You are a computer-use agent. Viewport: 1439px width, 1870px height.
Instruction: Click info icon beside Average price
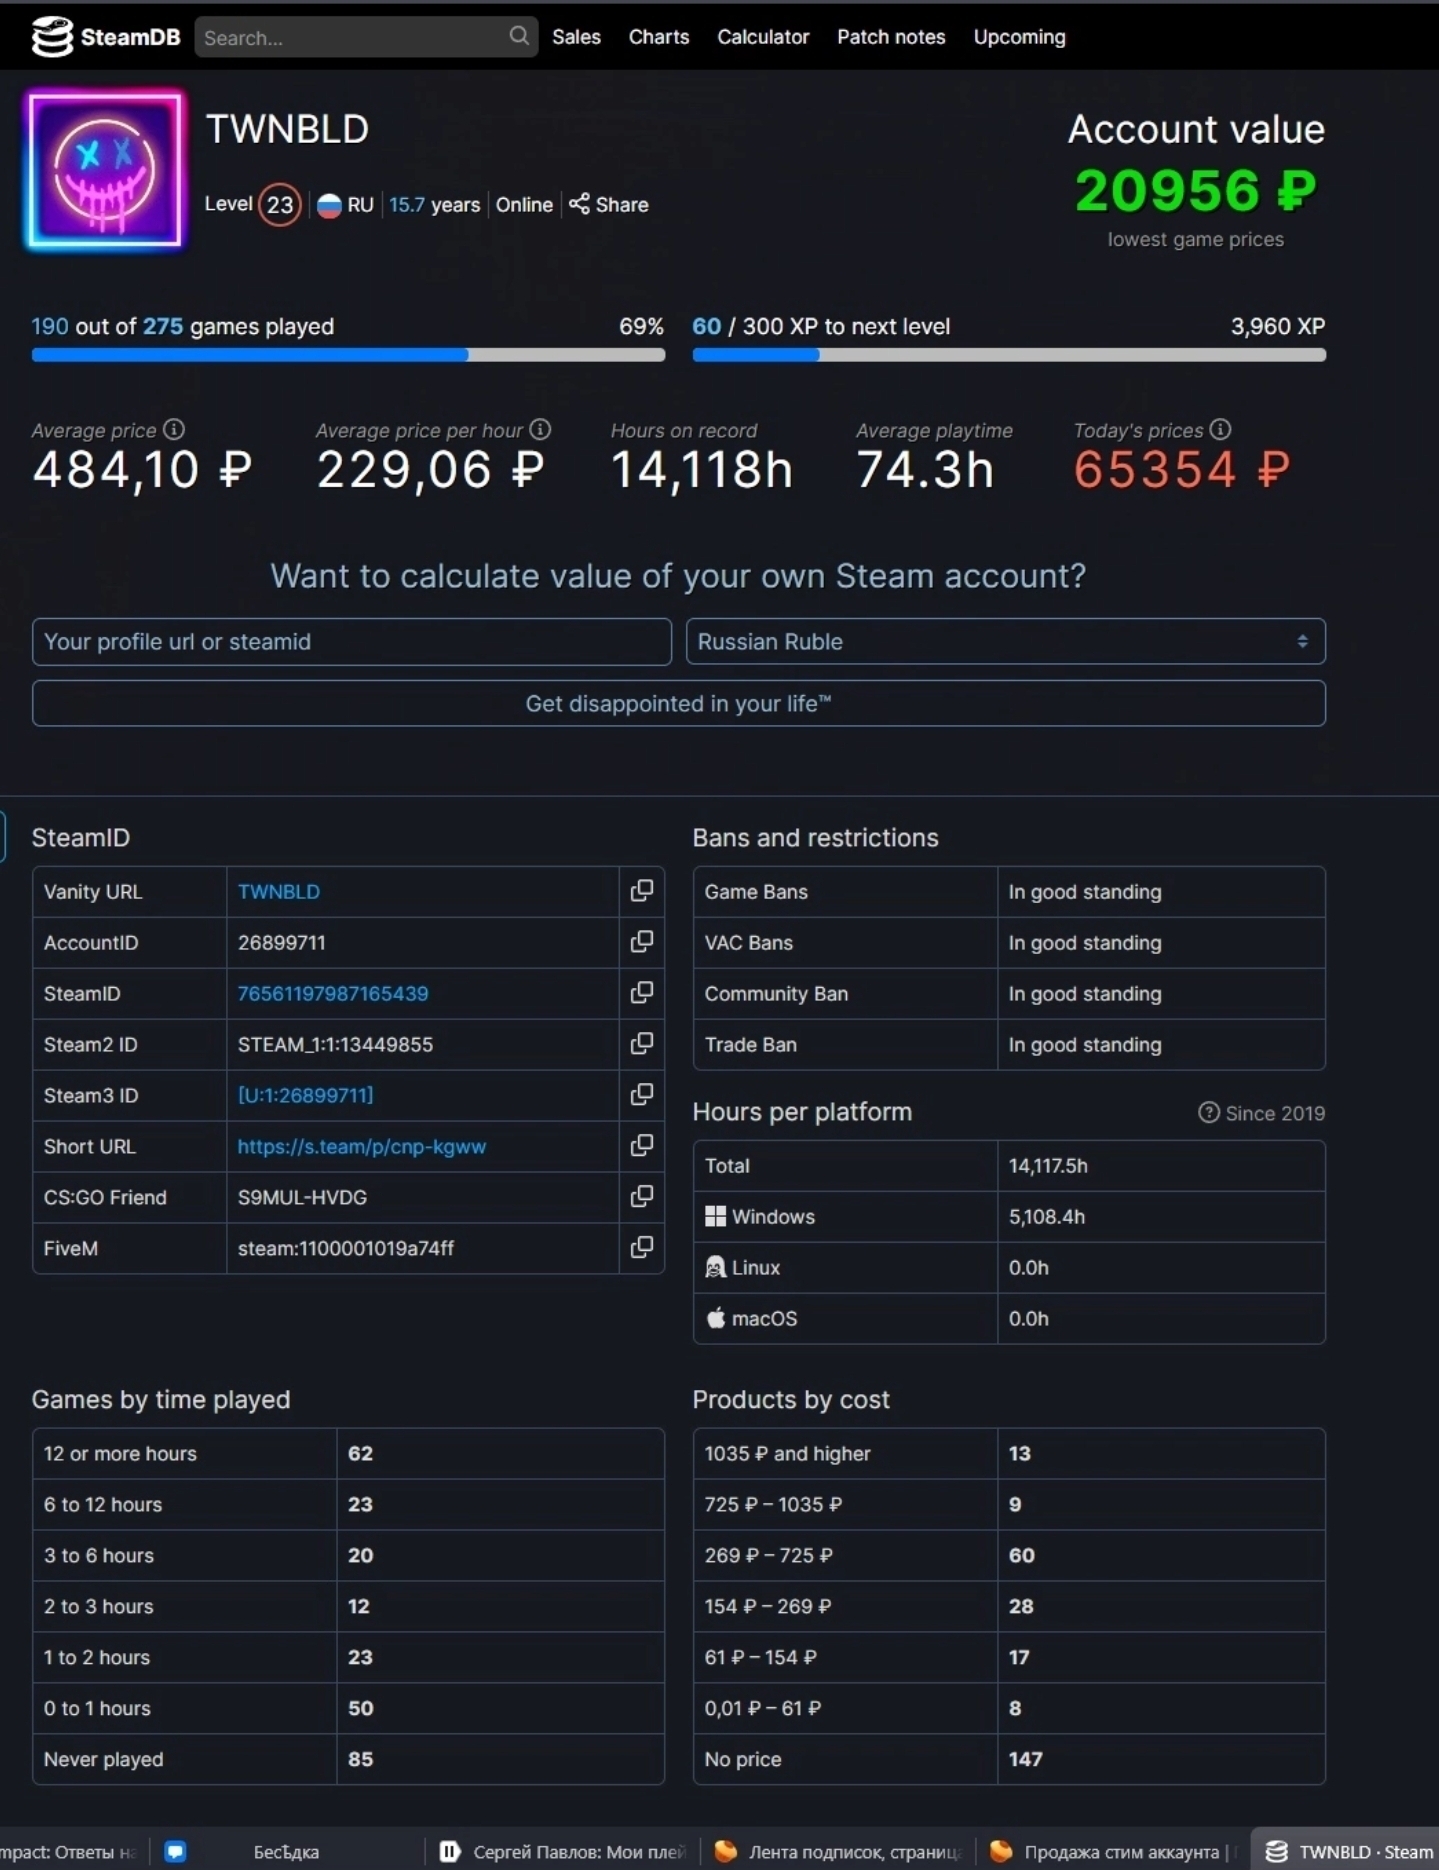tap(174, 430)
